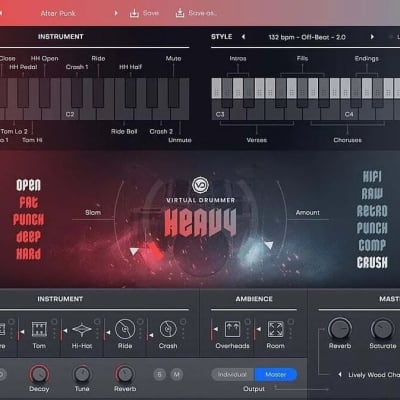
Task: Switch output to Individual
Action: pyautogui.click(x=233, y=375)
